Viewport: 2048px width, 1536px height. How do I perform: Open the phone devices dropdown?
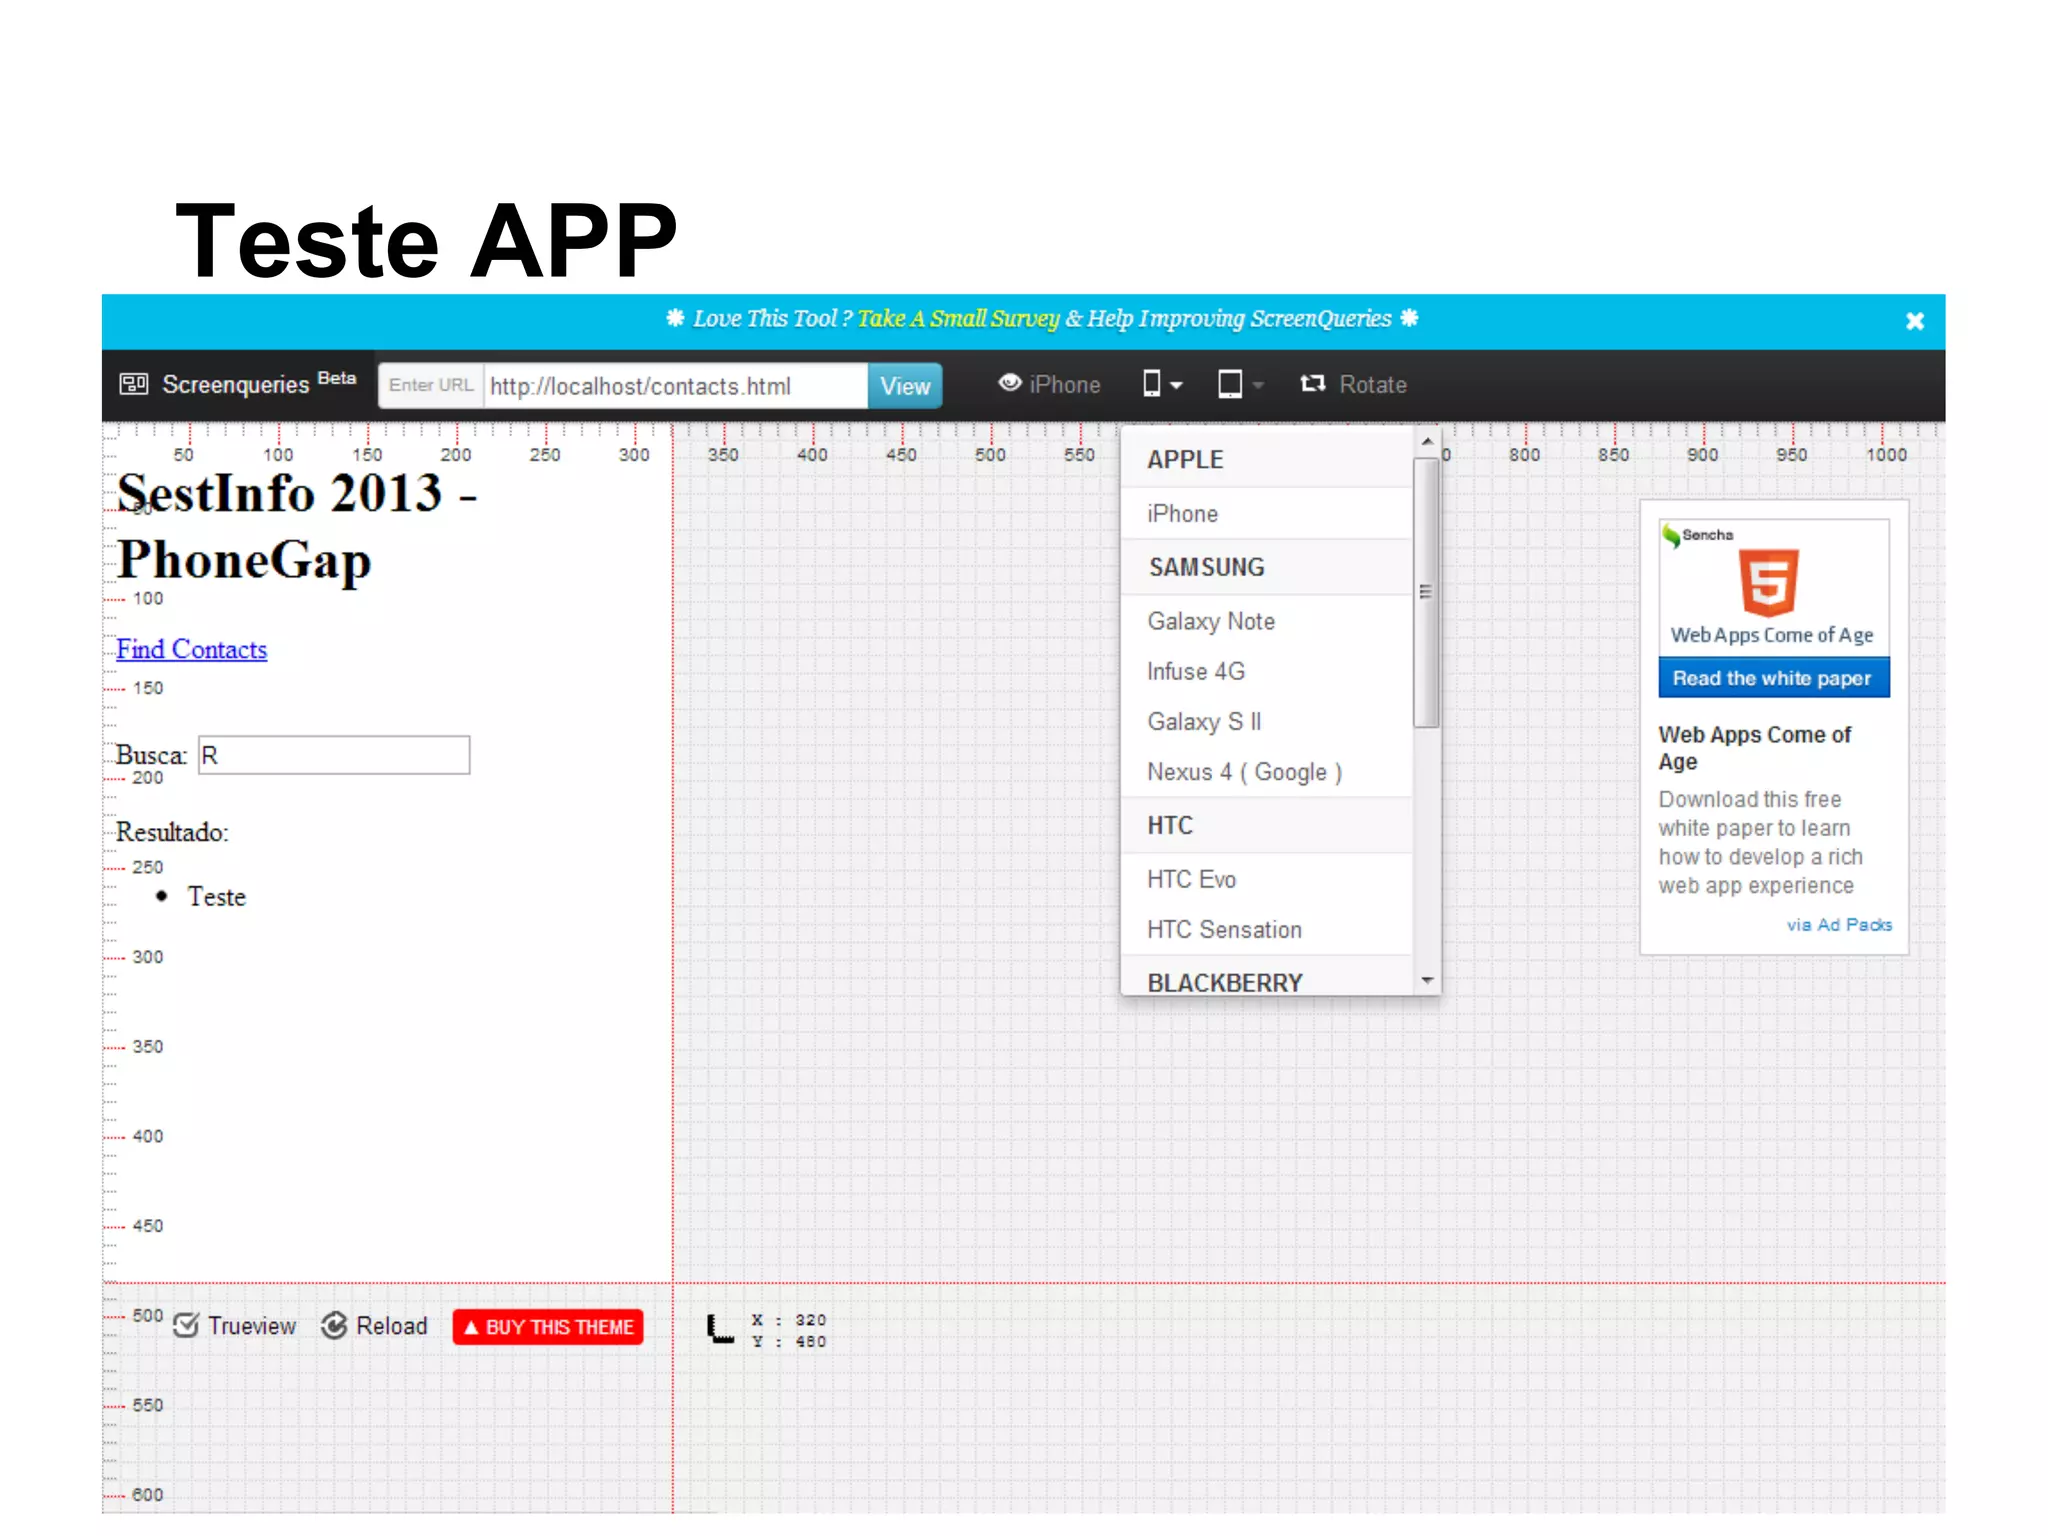click(1162, 384)
